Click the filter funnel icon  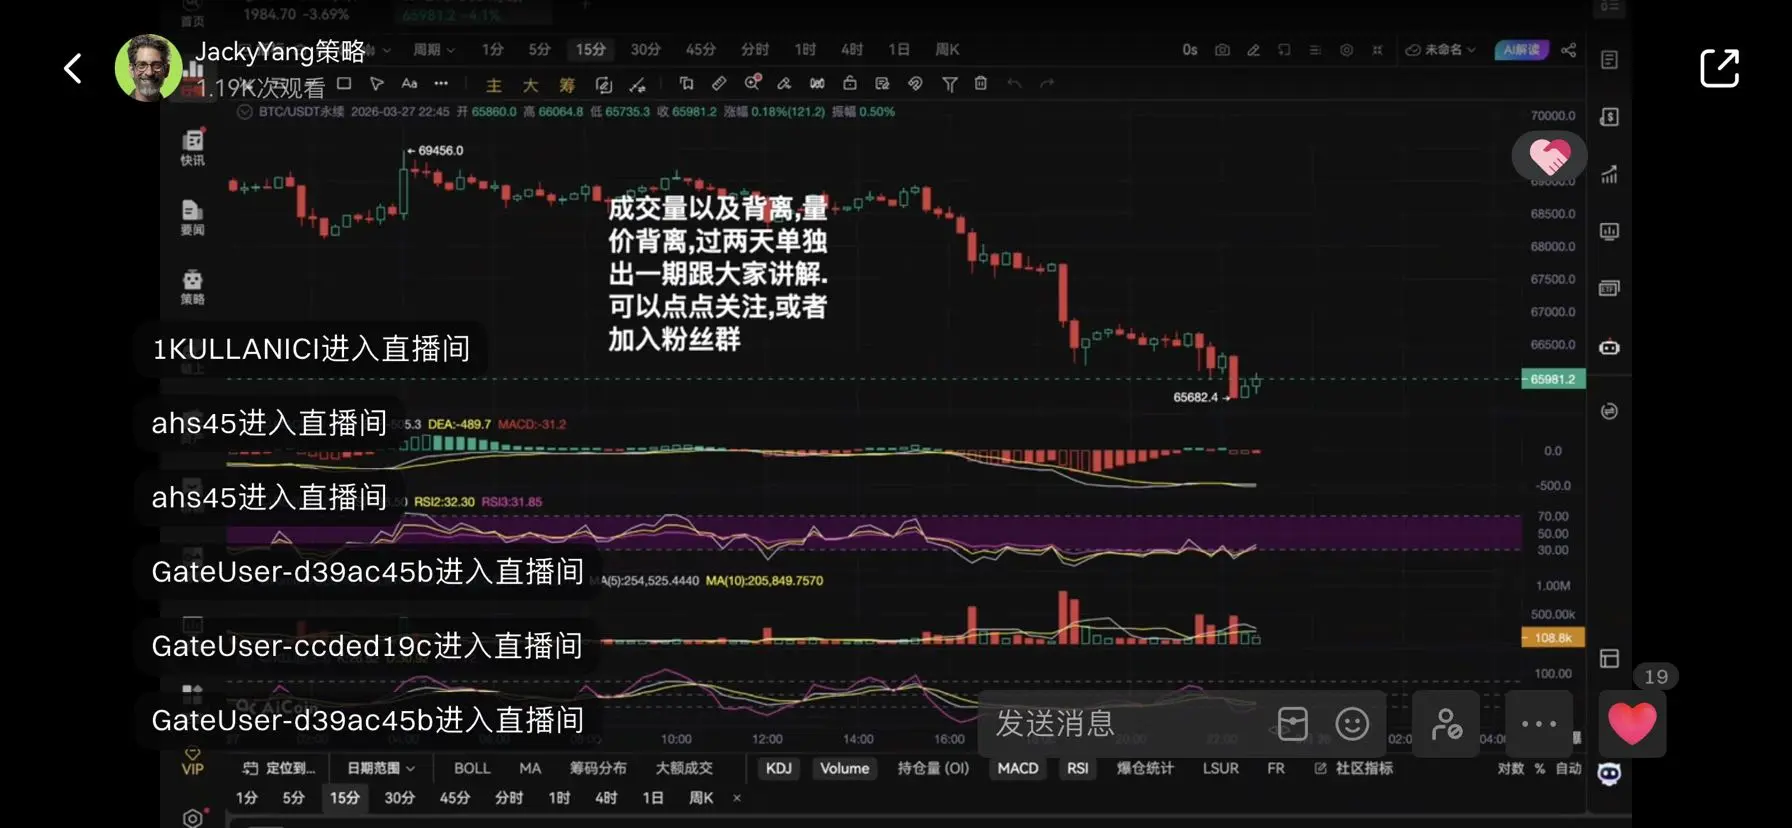point(949,84)
